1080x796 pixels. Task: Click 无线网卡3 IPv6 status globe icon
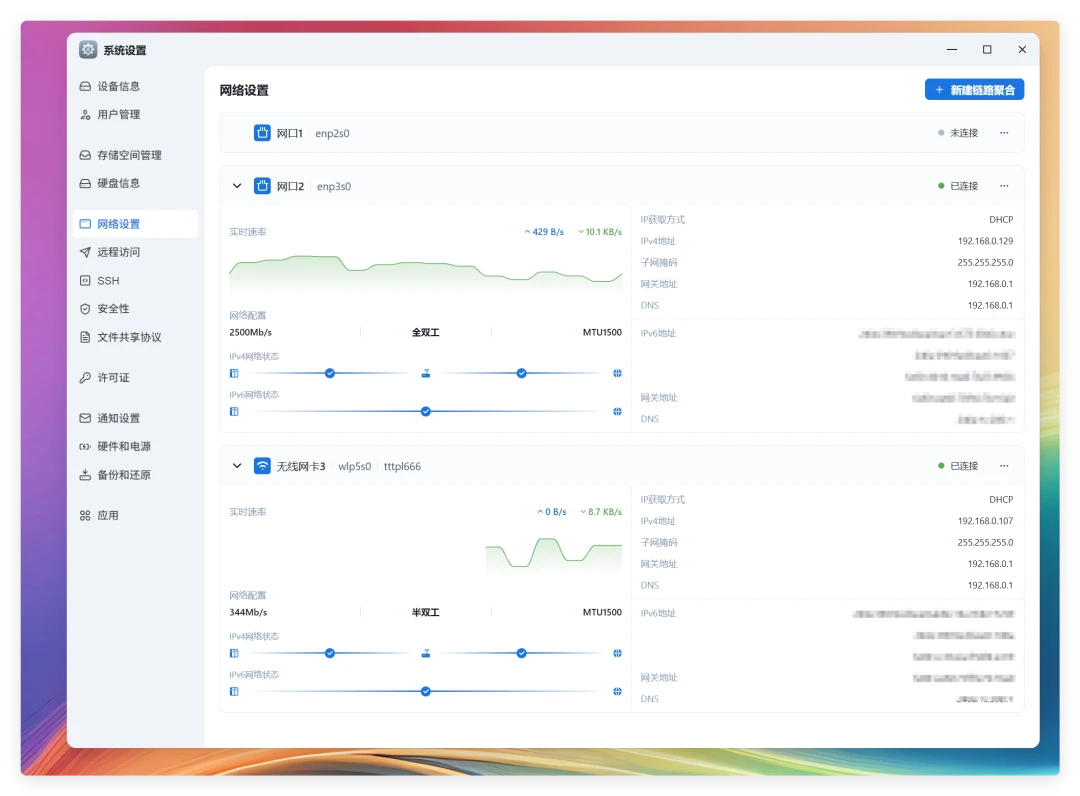click(x=617, y=691)
